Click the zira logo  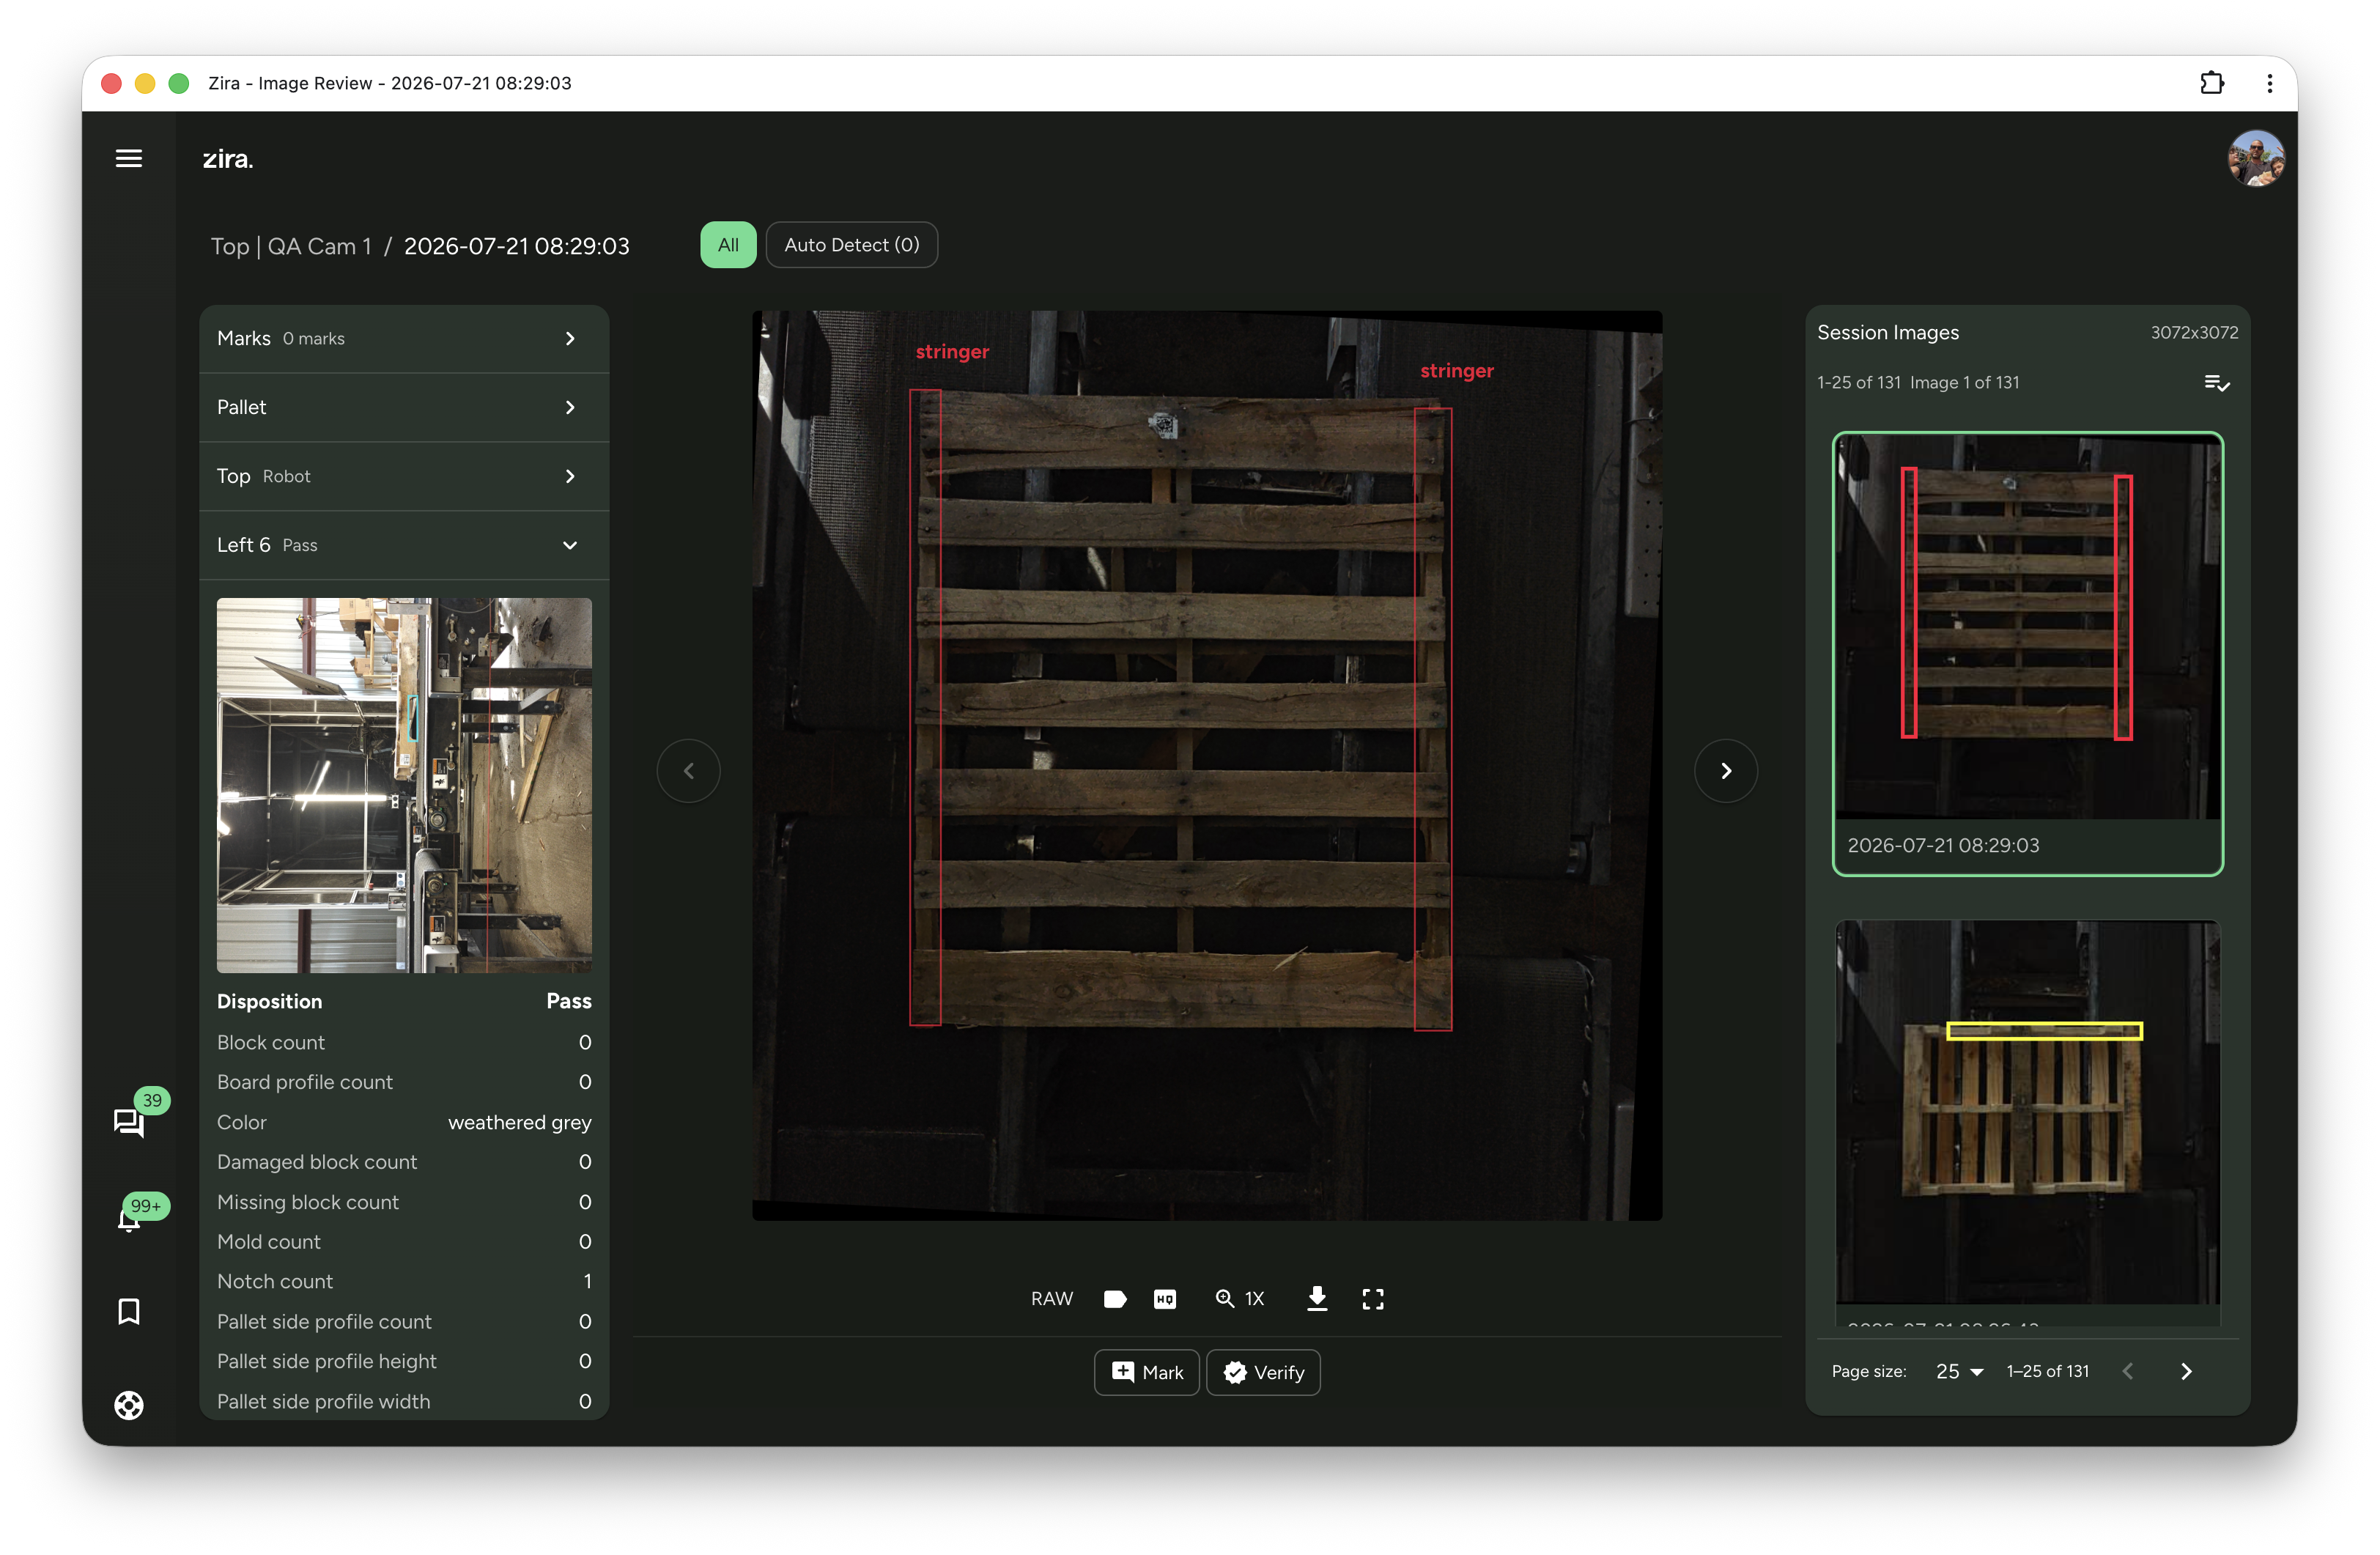point(228,159)
